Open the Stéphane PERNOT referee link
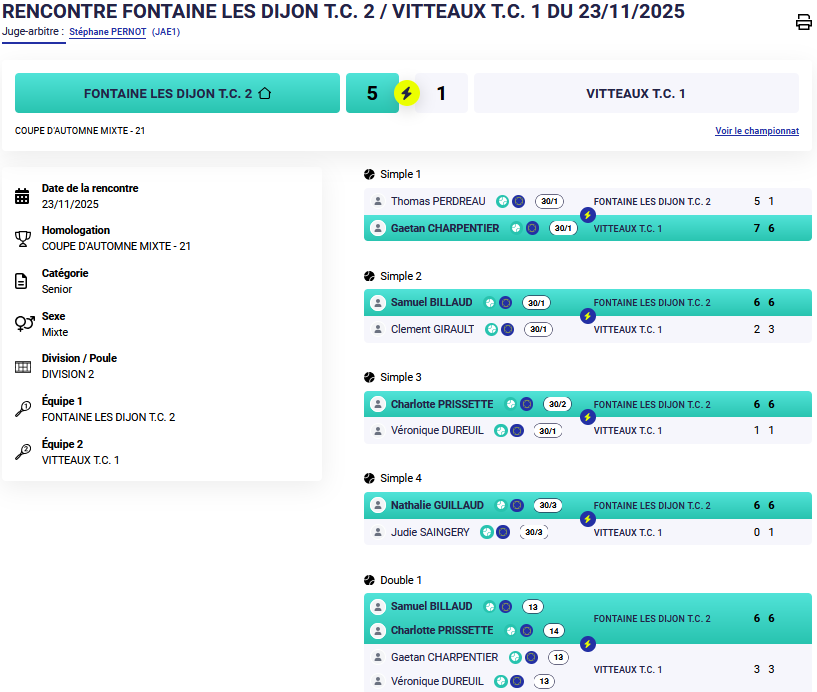The width and height of the screenshot is (817, 692). click(107, 32)
